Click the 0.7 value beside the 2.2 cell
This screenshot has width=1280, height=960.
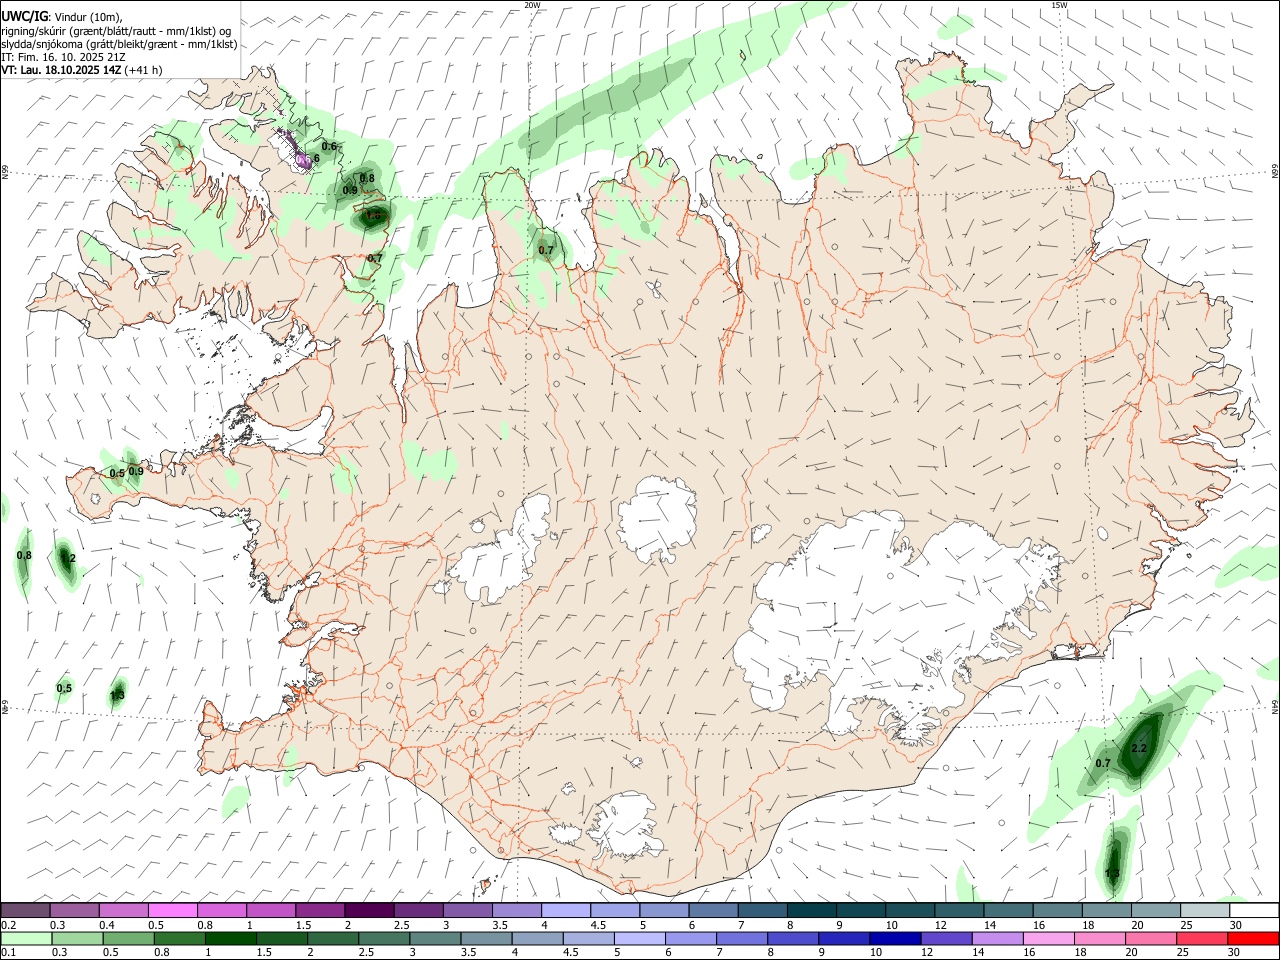point(1103,763)
